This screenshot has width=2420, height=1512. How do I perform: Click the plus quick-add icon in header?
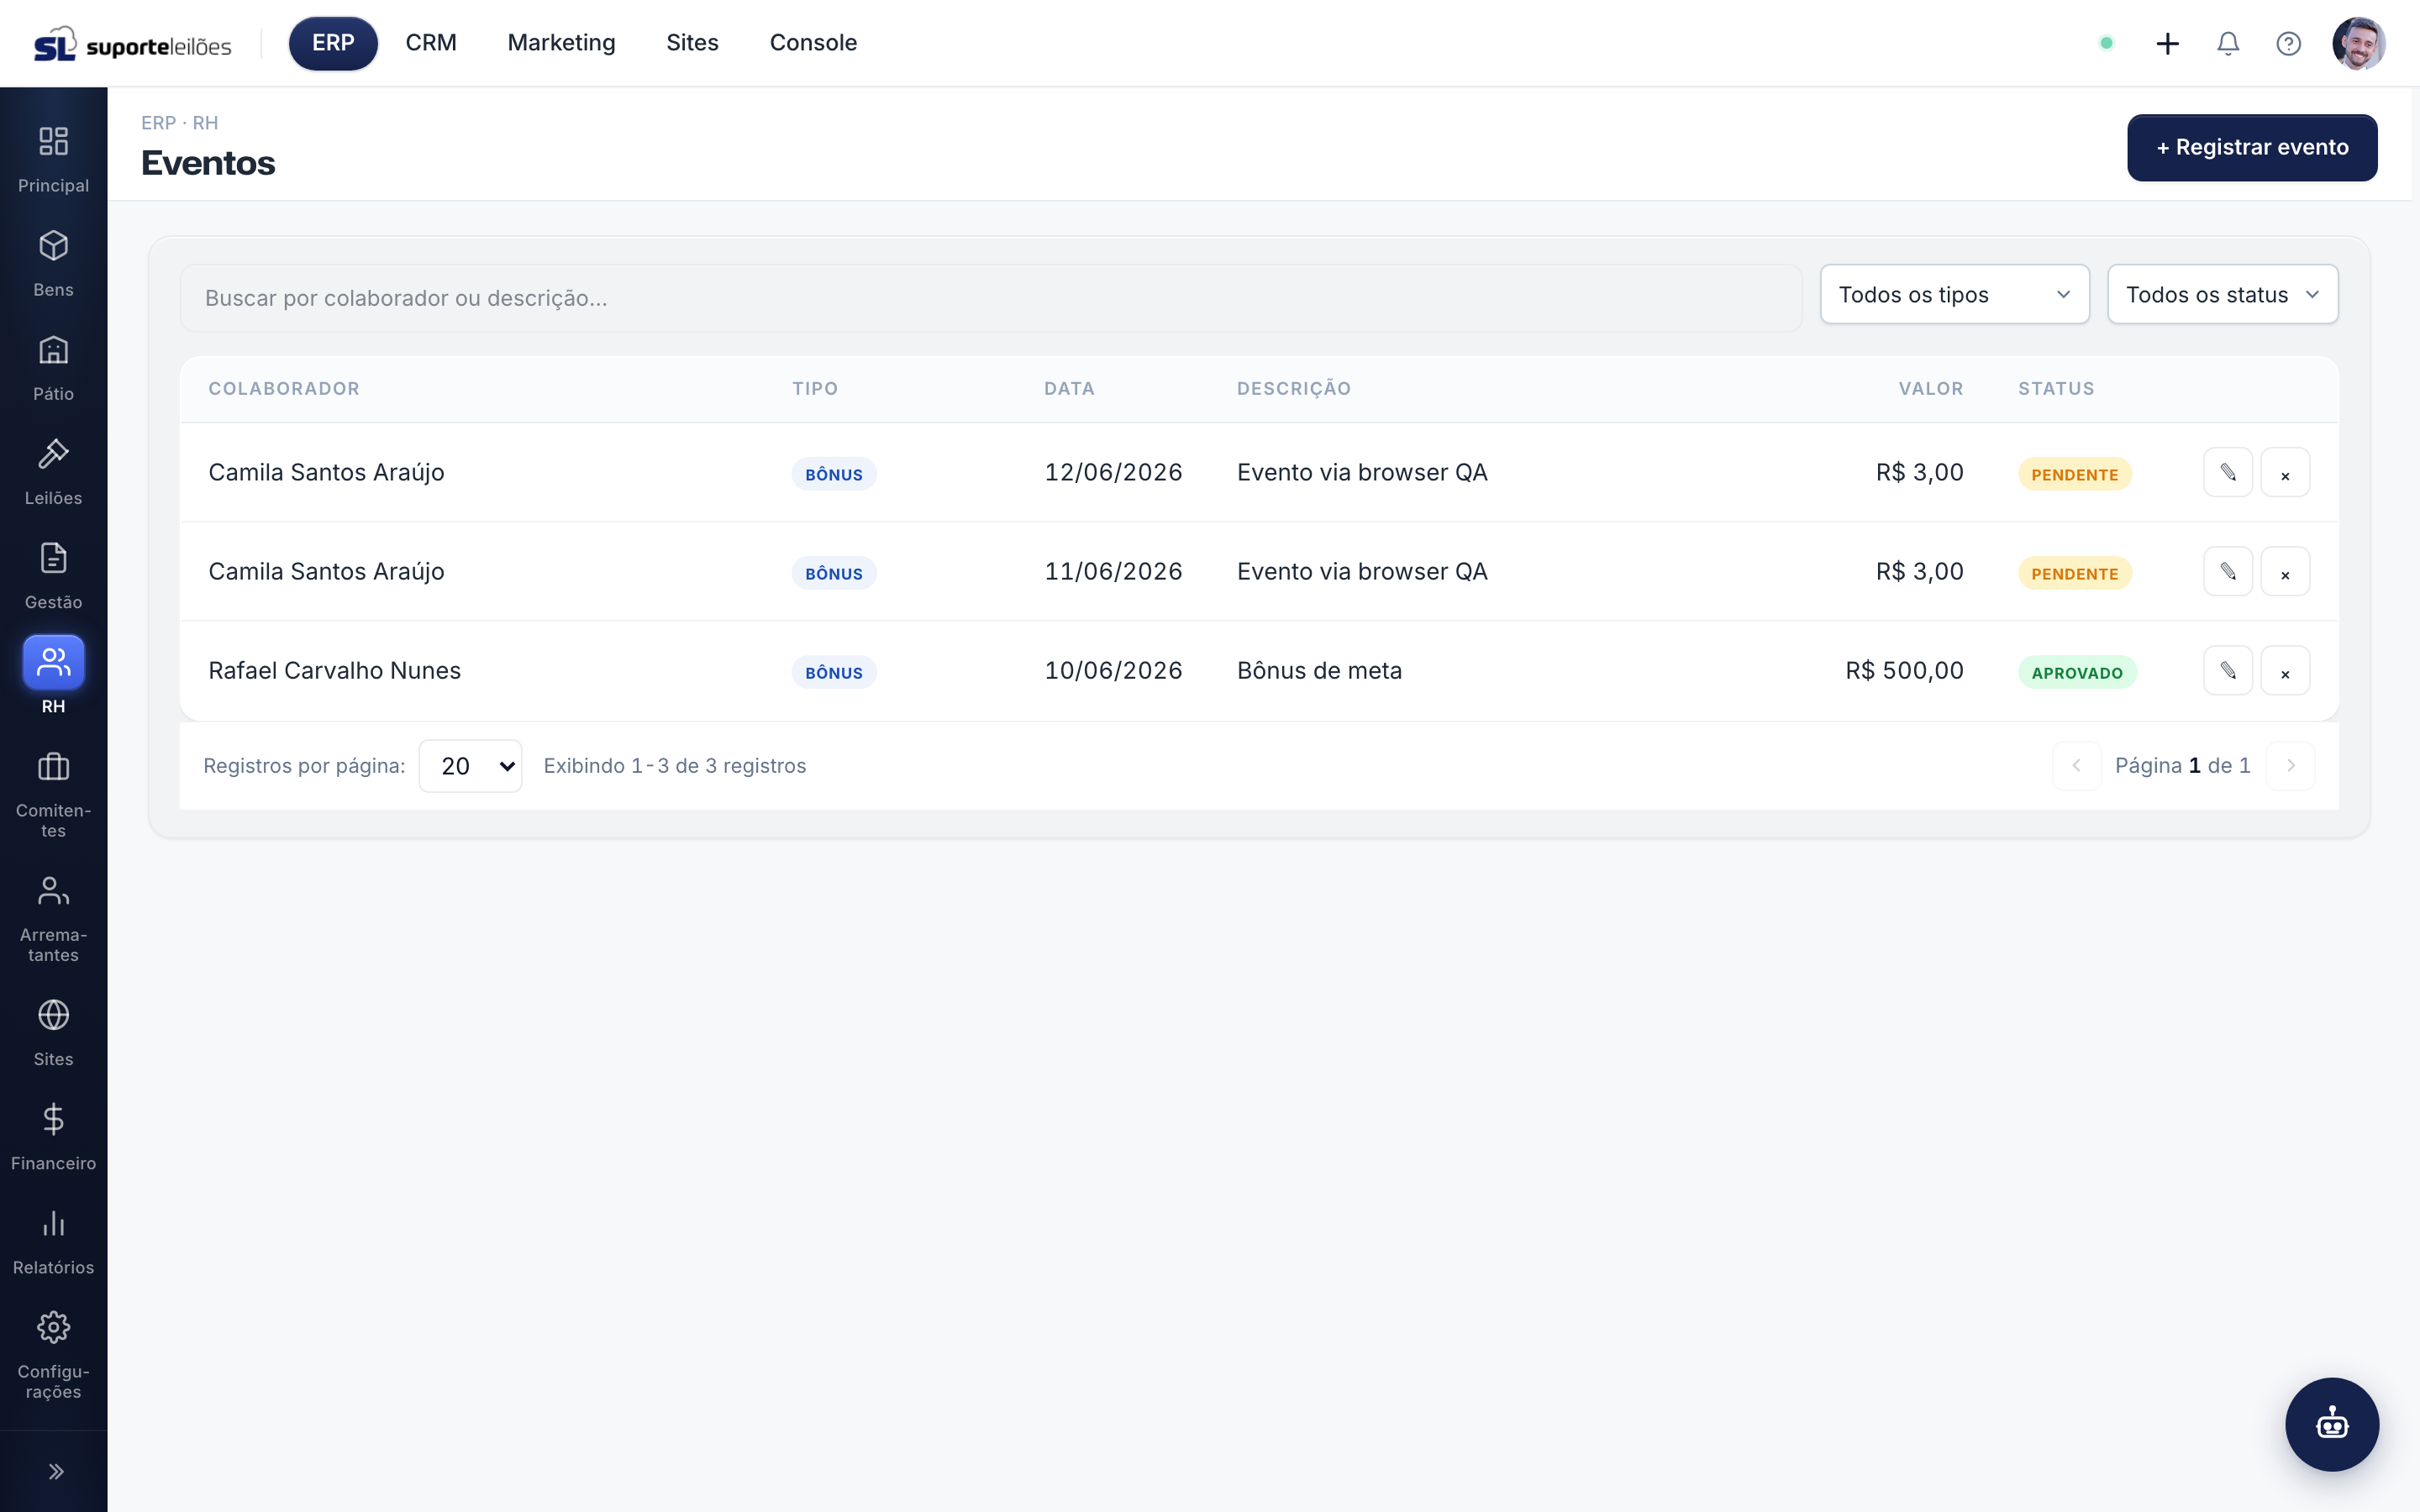(x=2167, y=43)
